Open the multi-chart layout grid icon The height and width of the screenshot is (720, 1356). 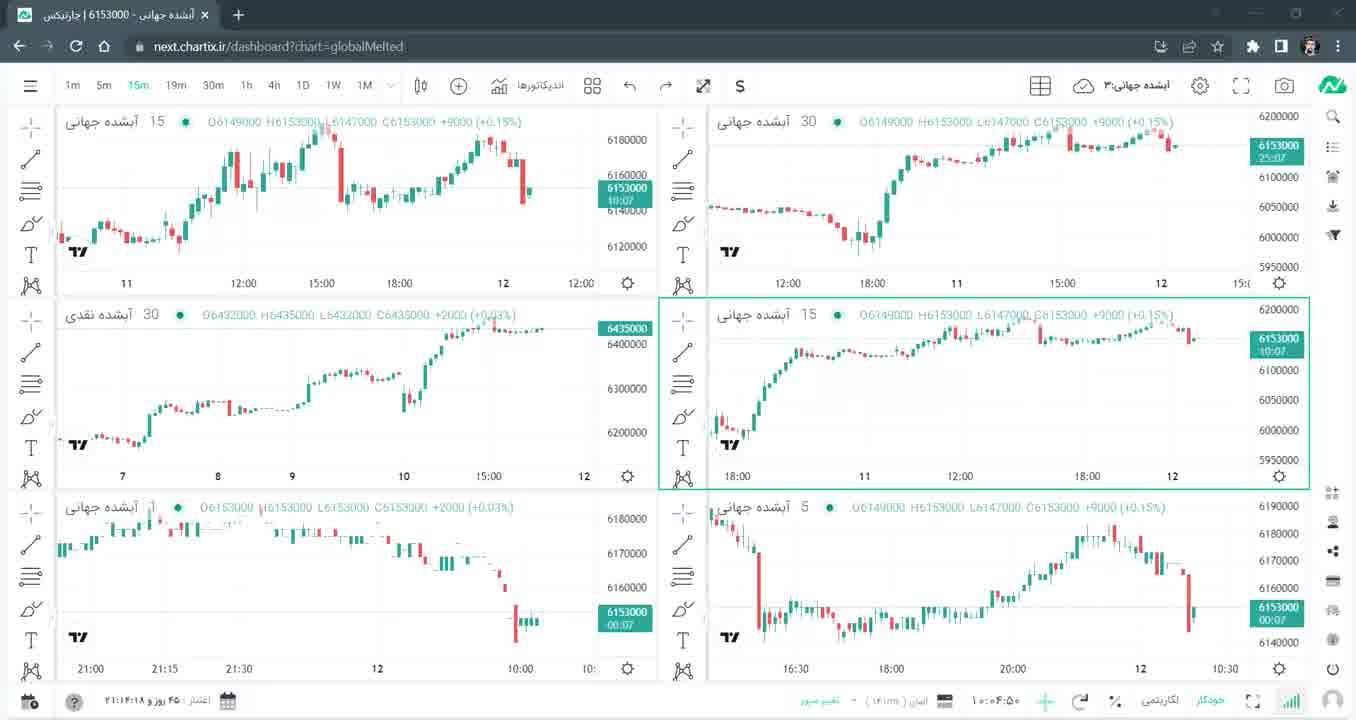[x=592, y=86]
